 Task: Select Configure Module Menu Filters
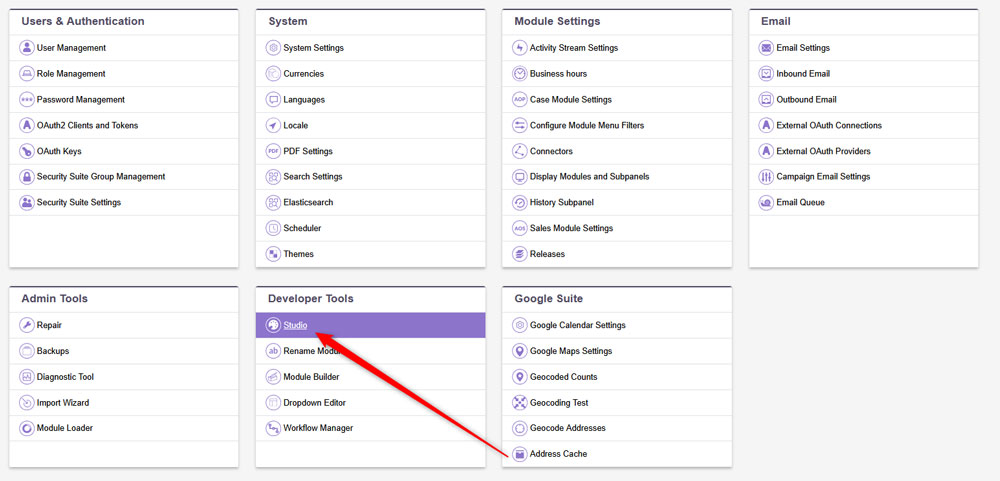pyautogui.click(x=587, y=126)
